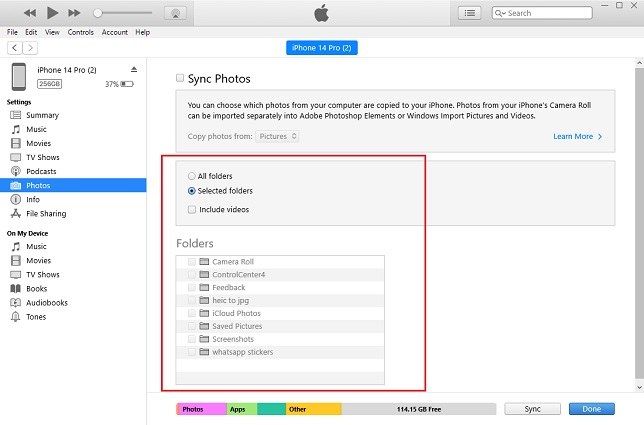Select Photos in the sidebar

pyautogui.click(x=73, y=185)
